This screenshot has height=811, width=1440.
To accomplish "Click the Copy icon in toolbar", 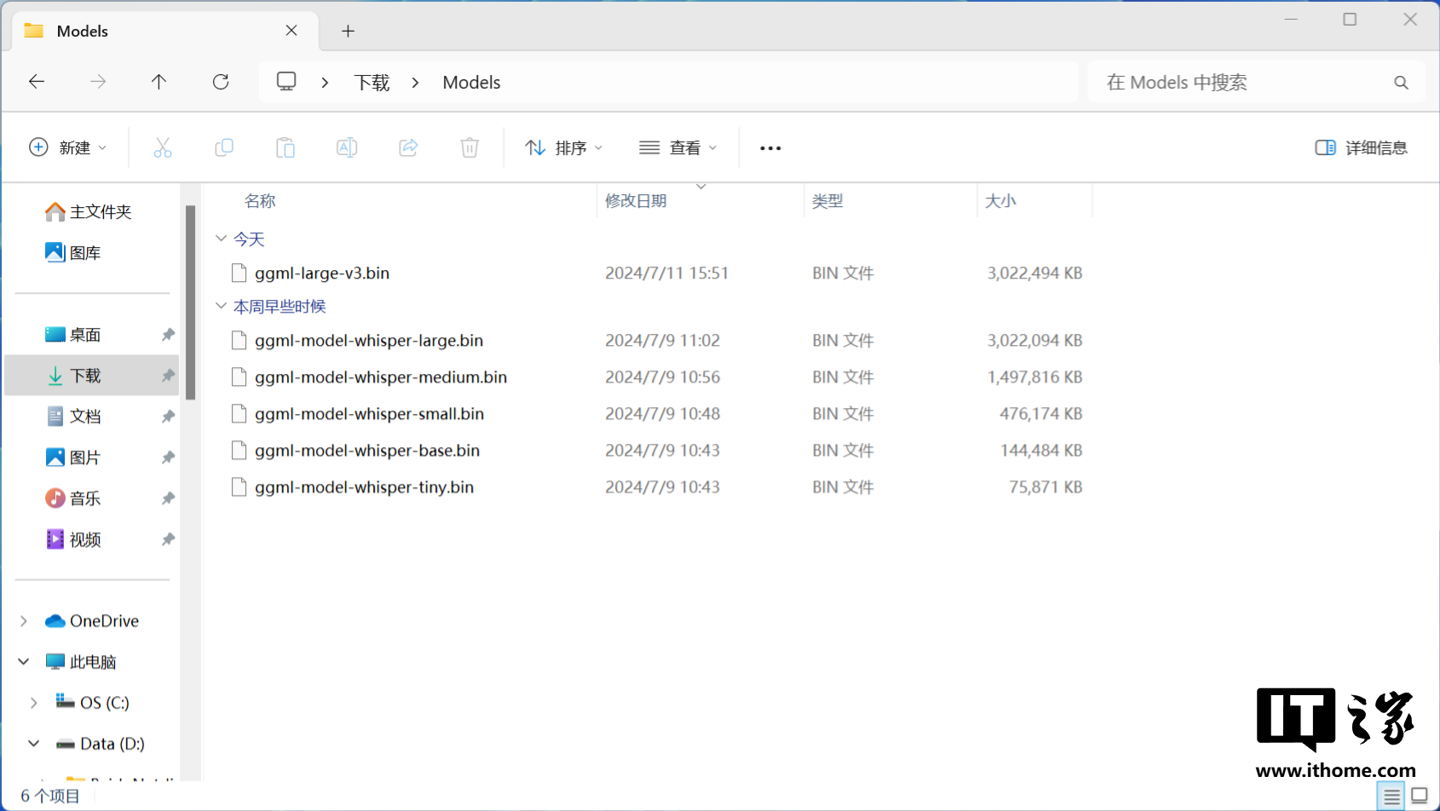I will coord(224,148).
